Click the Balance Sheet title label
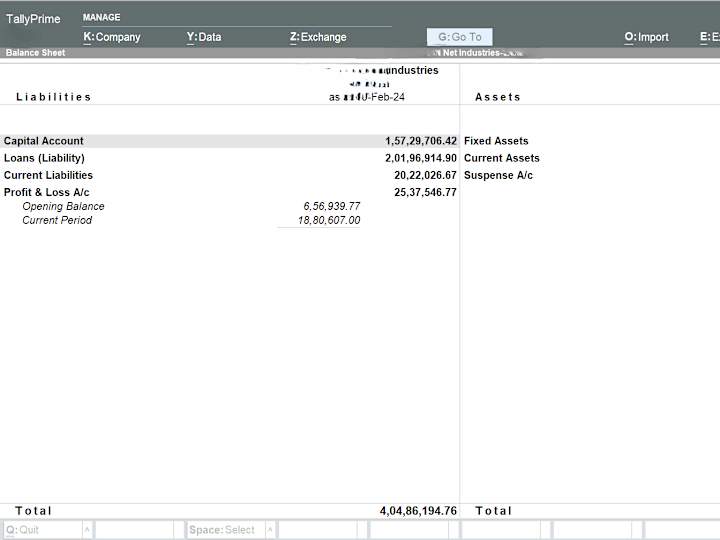This screenshot has width=720, height=540. (x=35, y=53)
